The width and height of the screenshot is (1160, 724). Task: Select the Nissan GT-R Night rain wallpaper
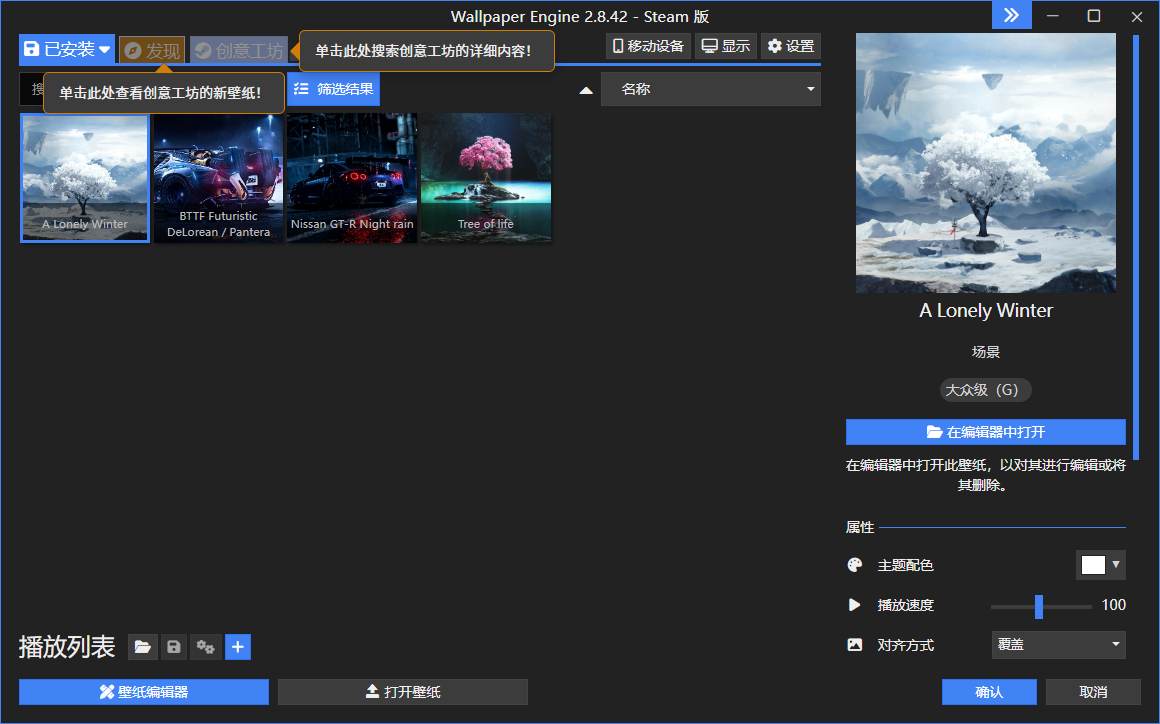tap(352, 177)
